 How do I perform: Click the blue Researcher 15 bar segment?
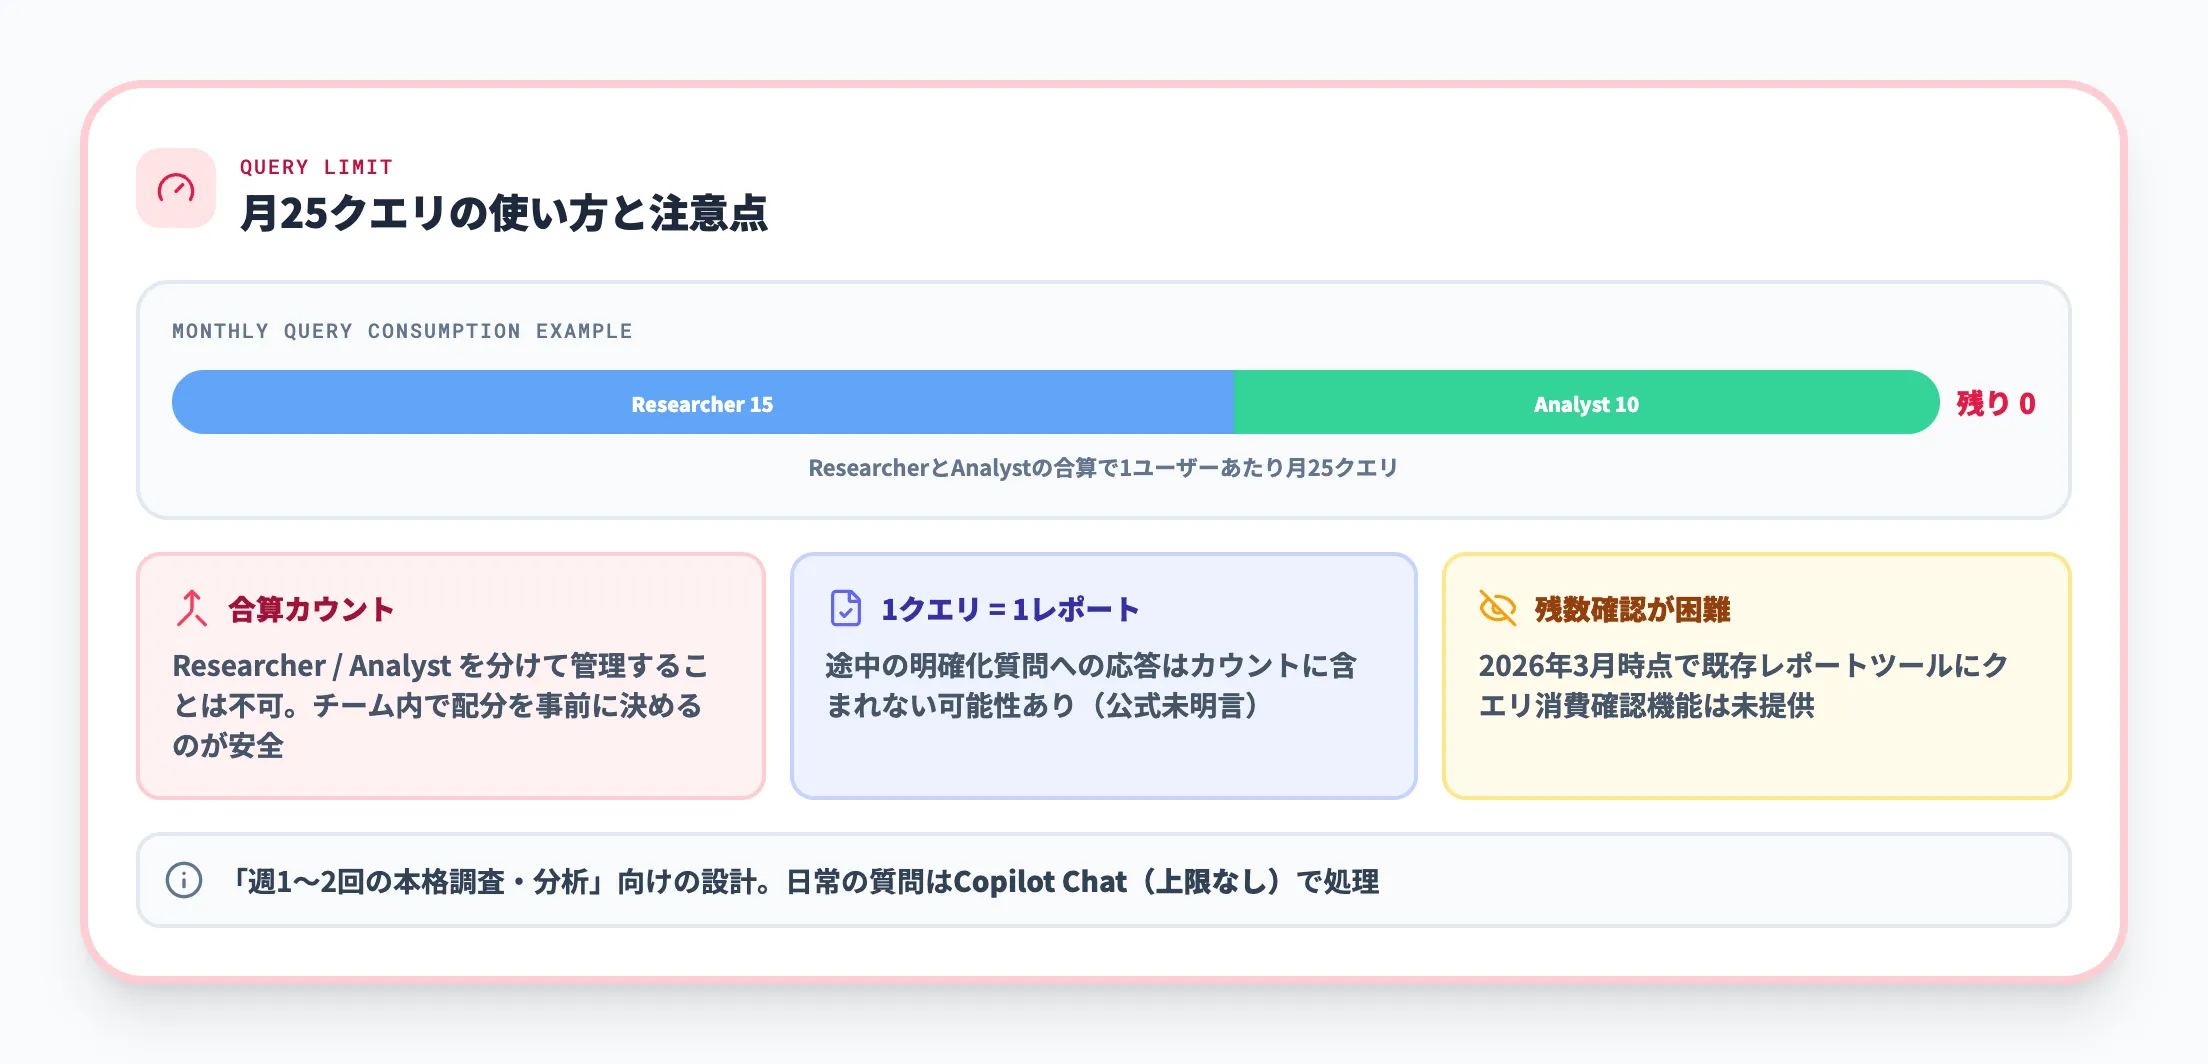[703, 402]
